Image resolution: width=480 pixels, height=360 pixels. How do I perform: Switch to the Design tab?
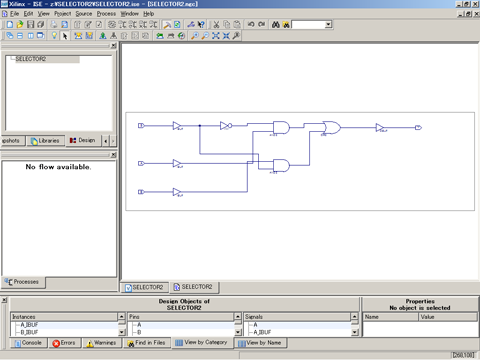[82, 140]
